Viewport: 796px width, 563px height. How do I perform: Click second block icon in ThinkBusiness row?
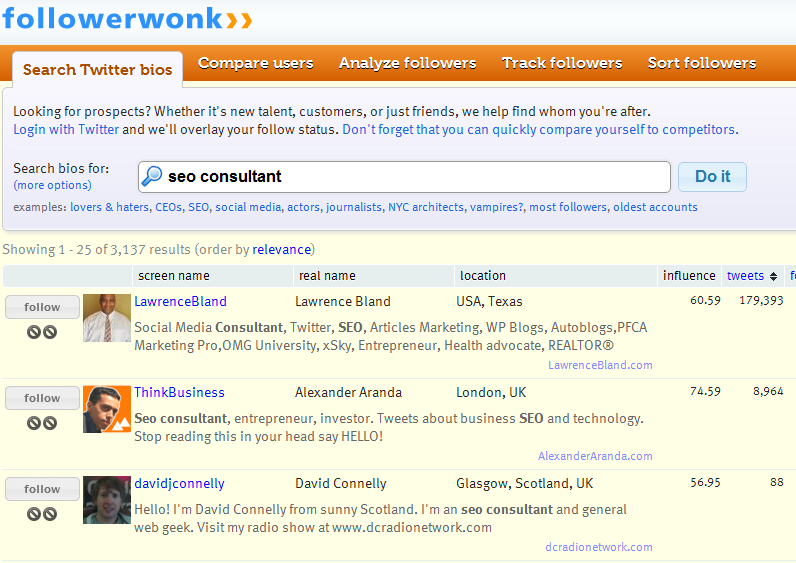tap(50, 423)
